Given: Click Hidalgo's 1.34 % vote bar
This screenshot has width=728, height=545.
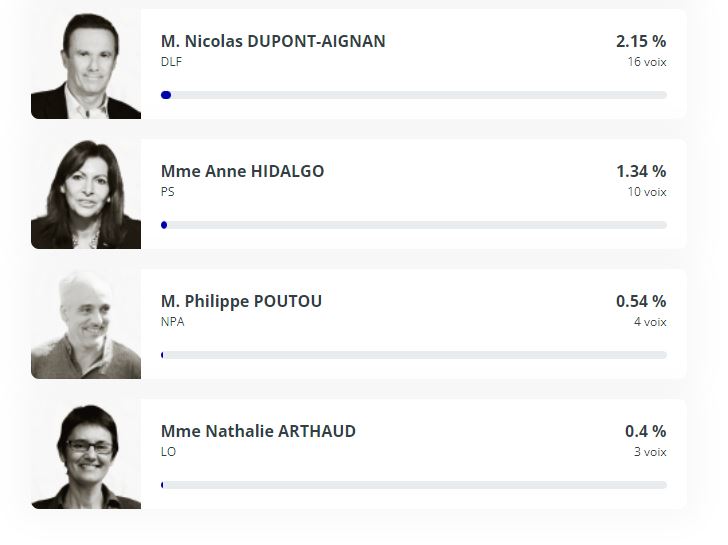Looking at the screenshot, I should pyautogui.click(x=414, y=225).
